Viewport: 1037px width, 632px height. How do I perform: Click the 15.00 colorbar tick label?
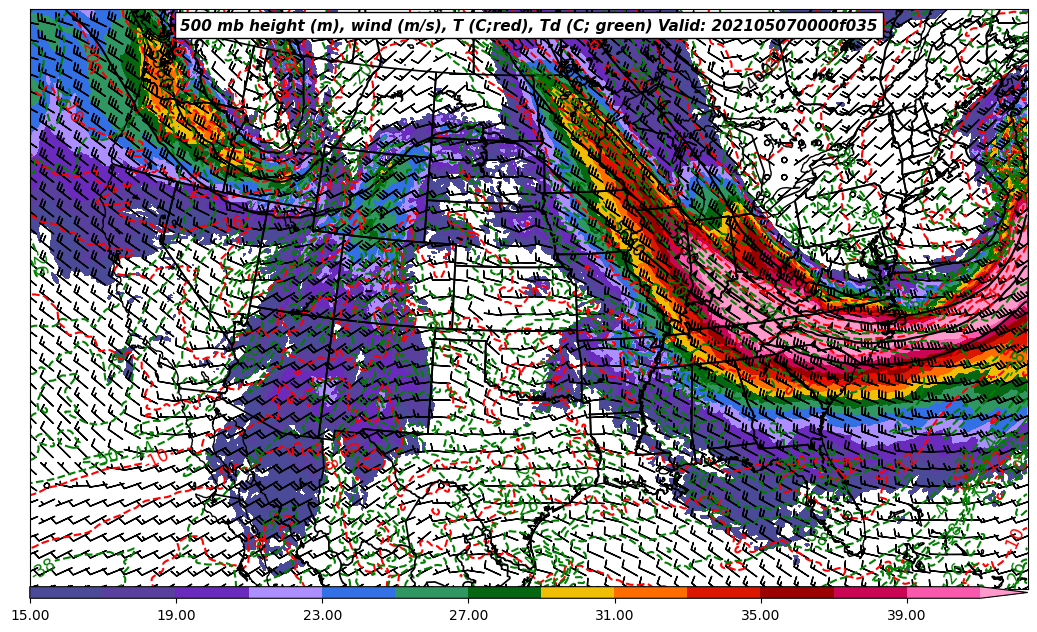point(31,615)
